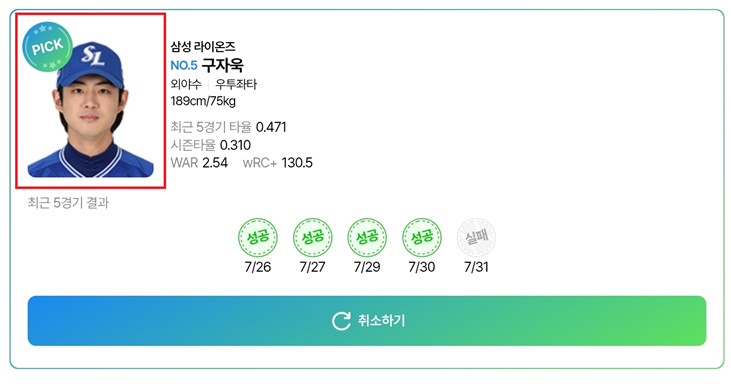
Task: Click the 7/30 성공 stamp
Action: coord(421,237)
